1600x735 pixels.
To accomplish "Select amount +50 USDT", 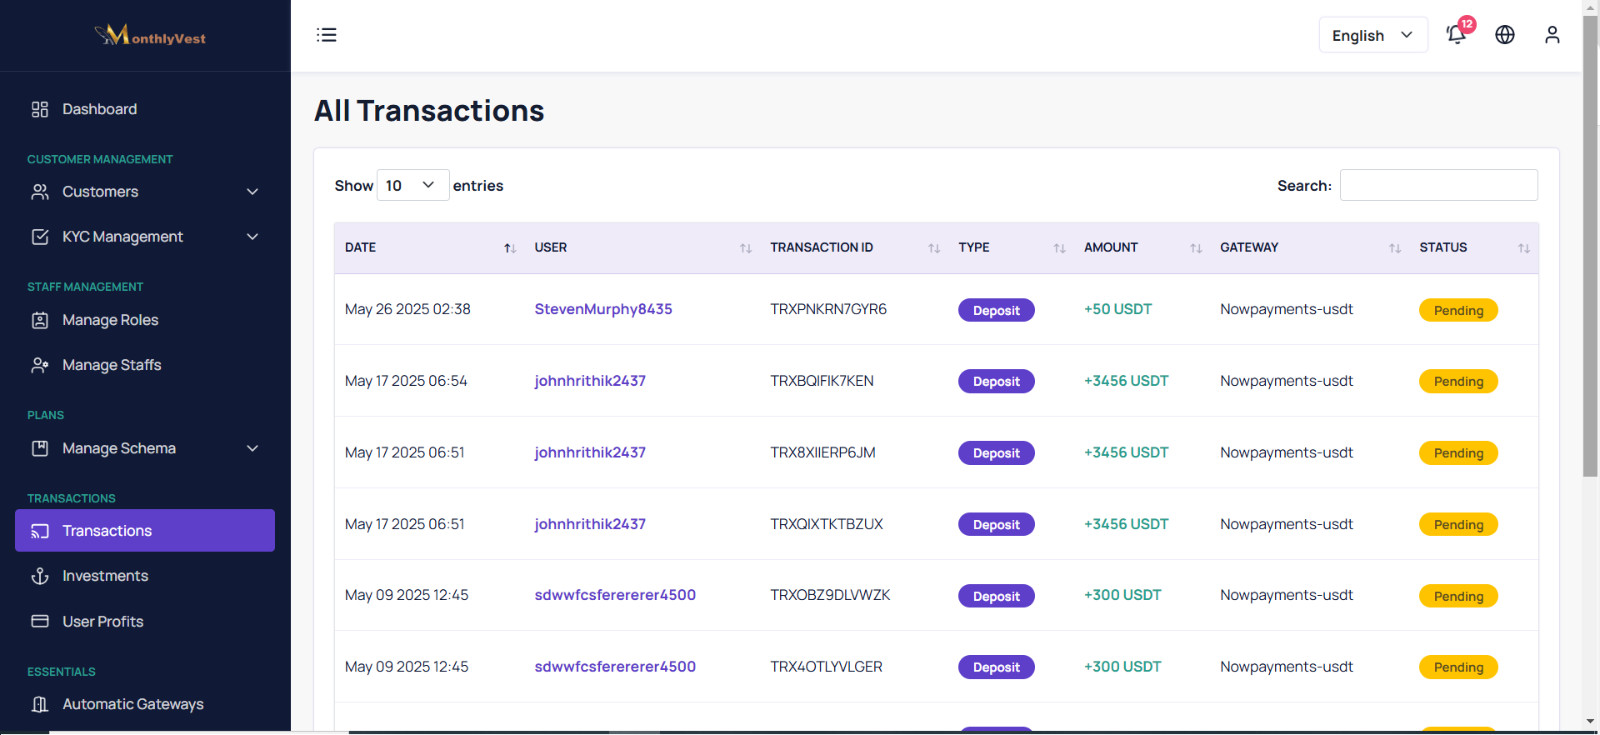I will point(1118,309).
